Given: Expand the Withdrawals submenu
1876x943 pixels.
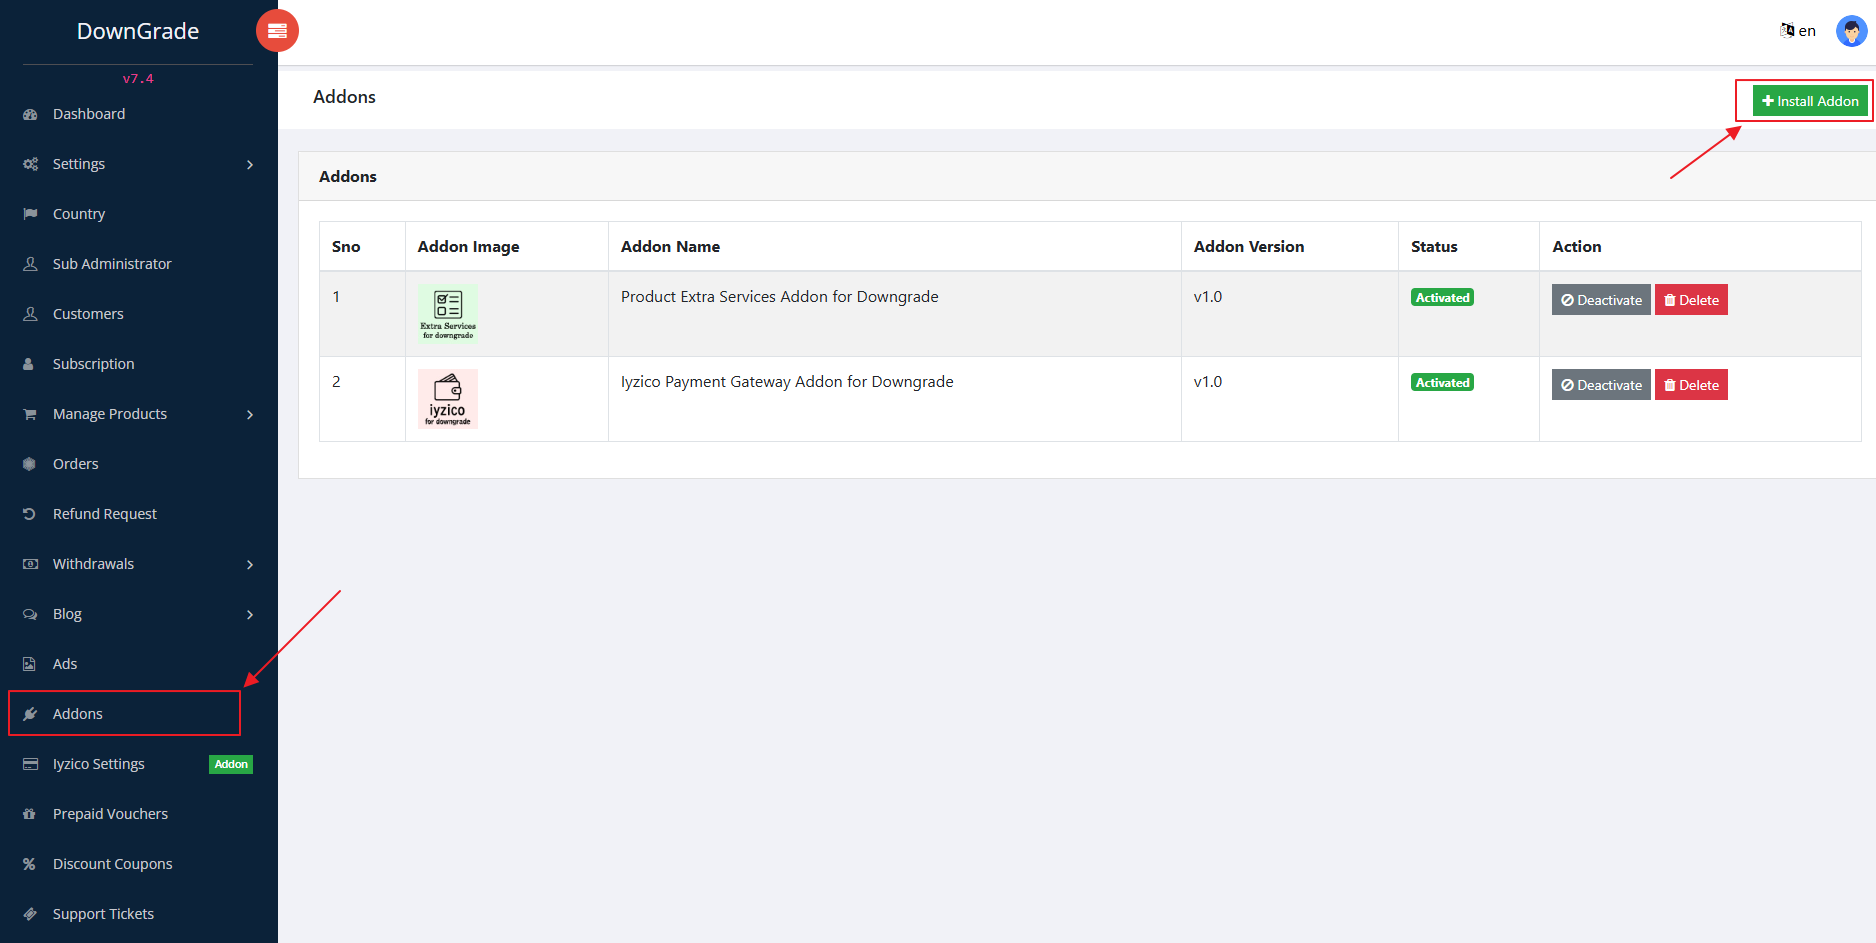Looking at the screenshot, I should click(249, 565).
